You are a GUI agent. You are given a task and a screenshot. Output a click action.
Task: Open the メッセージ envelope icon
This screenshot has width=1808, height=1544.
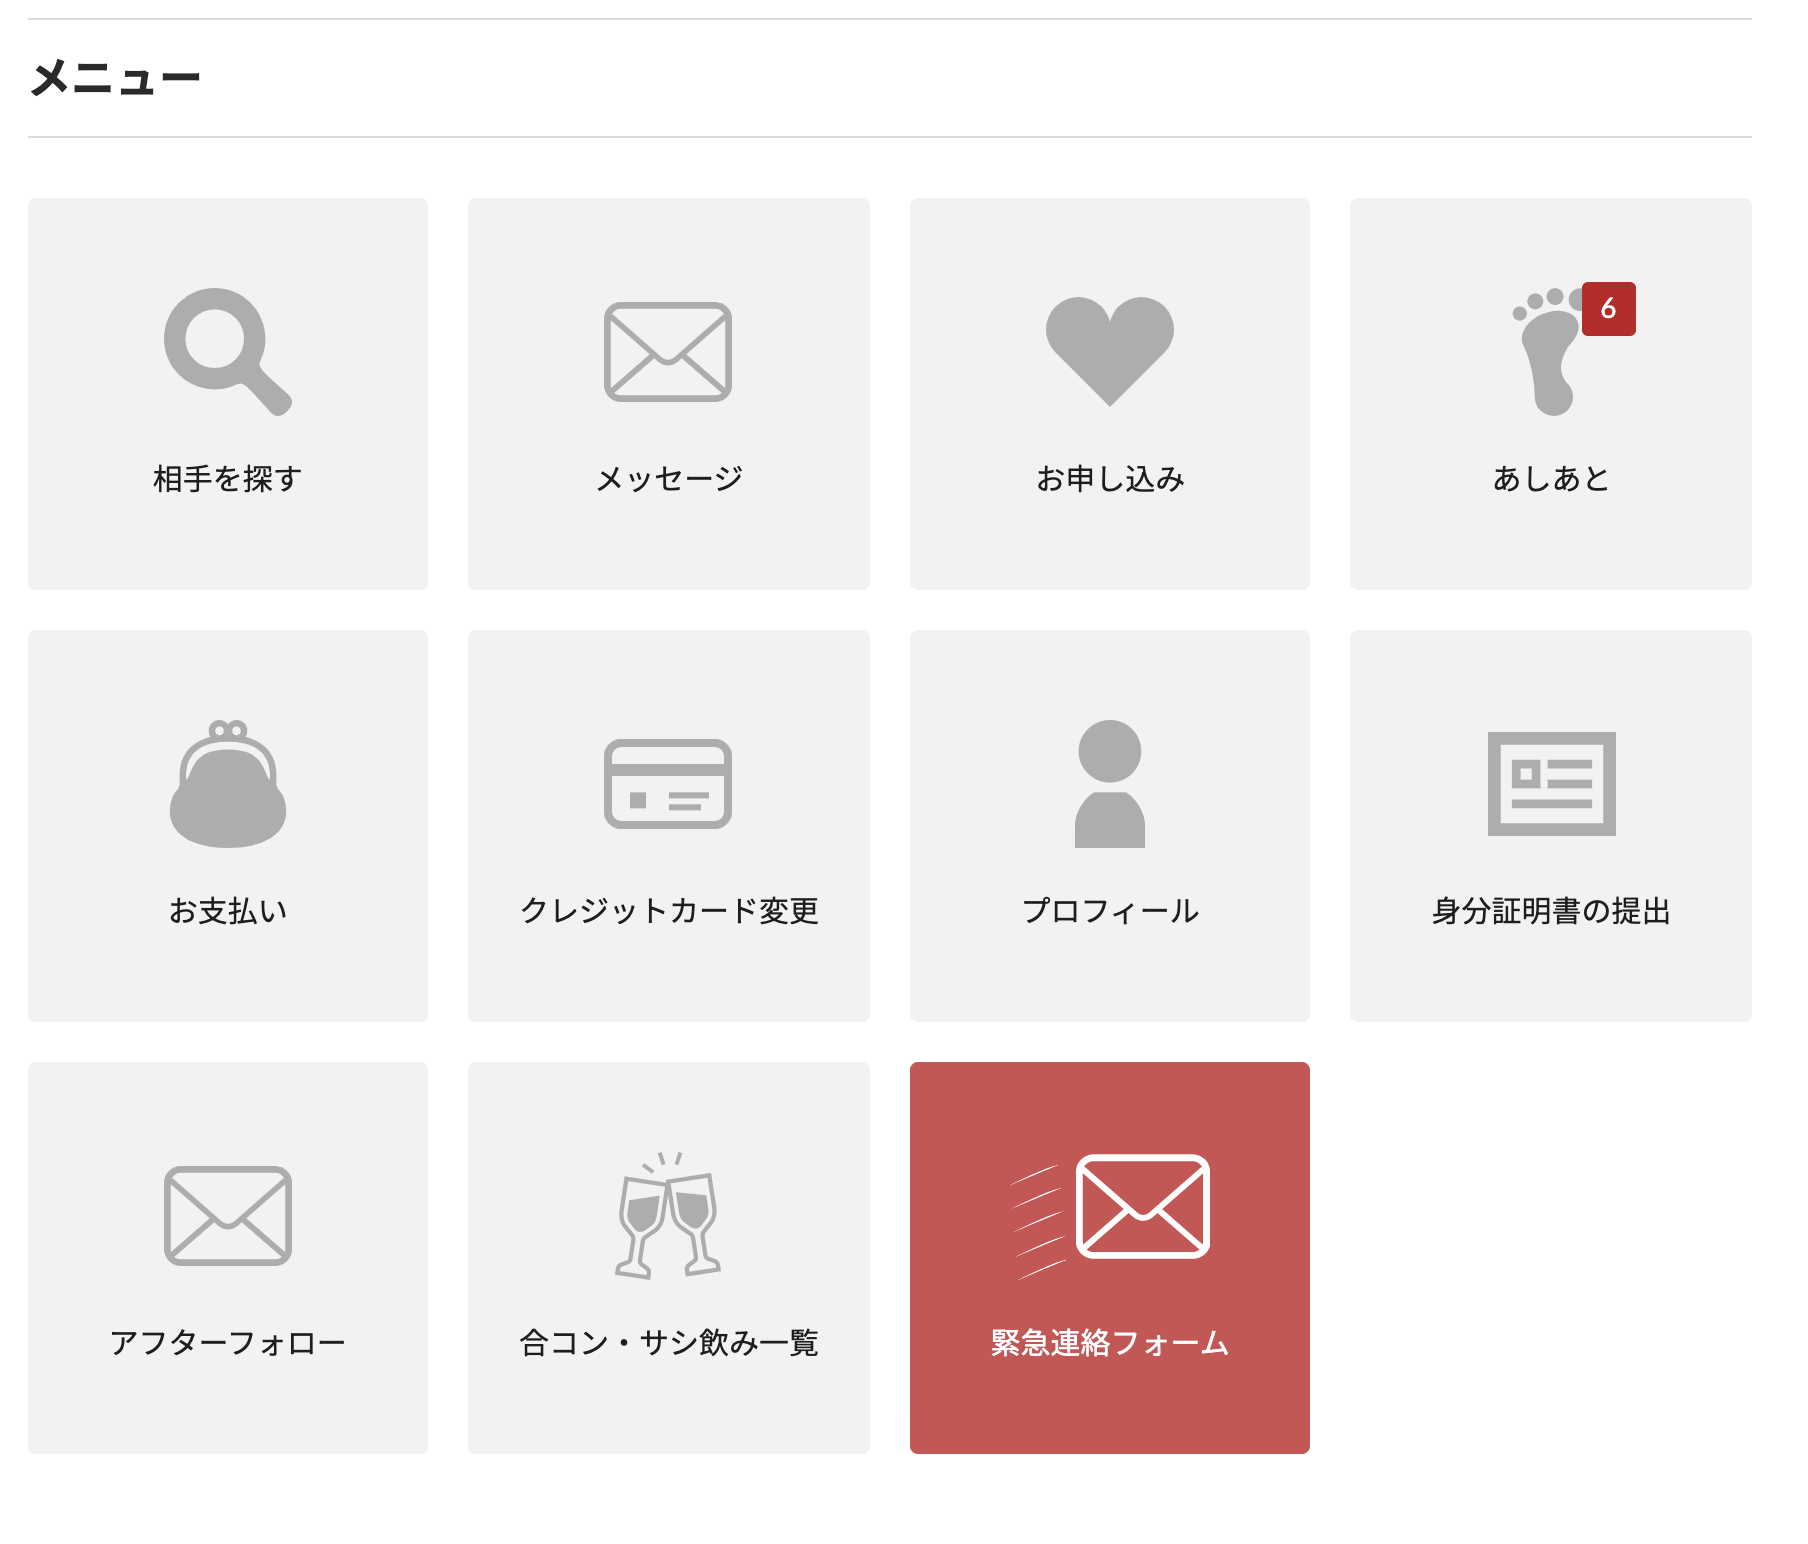(668, 352)
